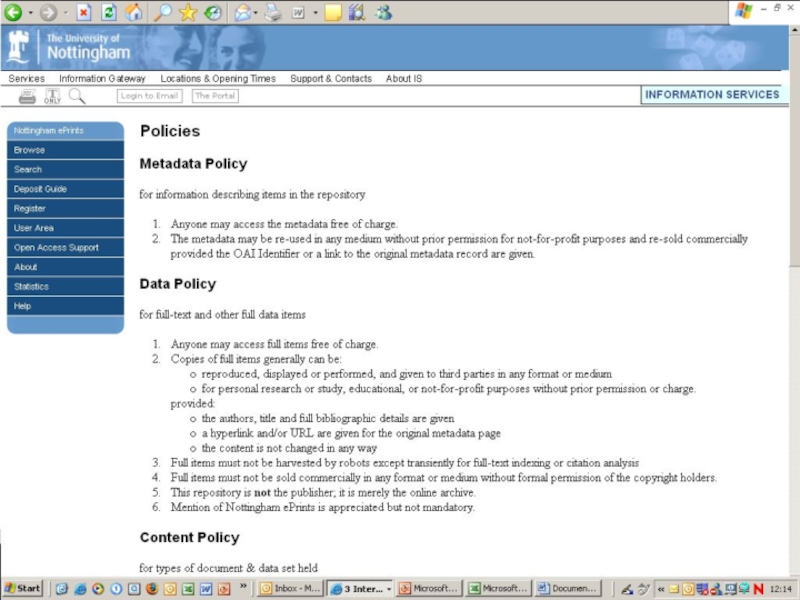Click the taskbar clock showing 12:14
Image resolution: width=800 pixels, height=600 pixels.
click(781, 589)
